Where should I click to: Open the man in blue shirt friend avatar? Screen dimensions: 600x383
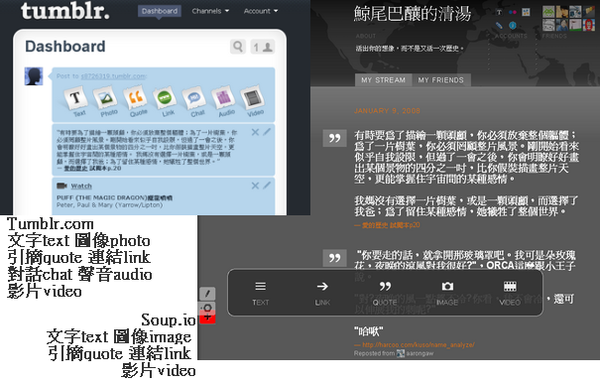(562, 25)
